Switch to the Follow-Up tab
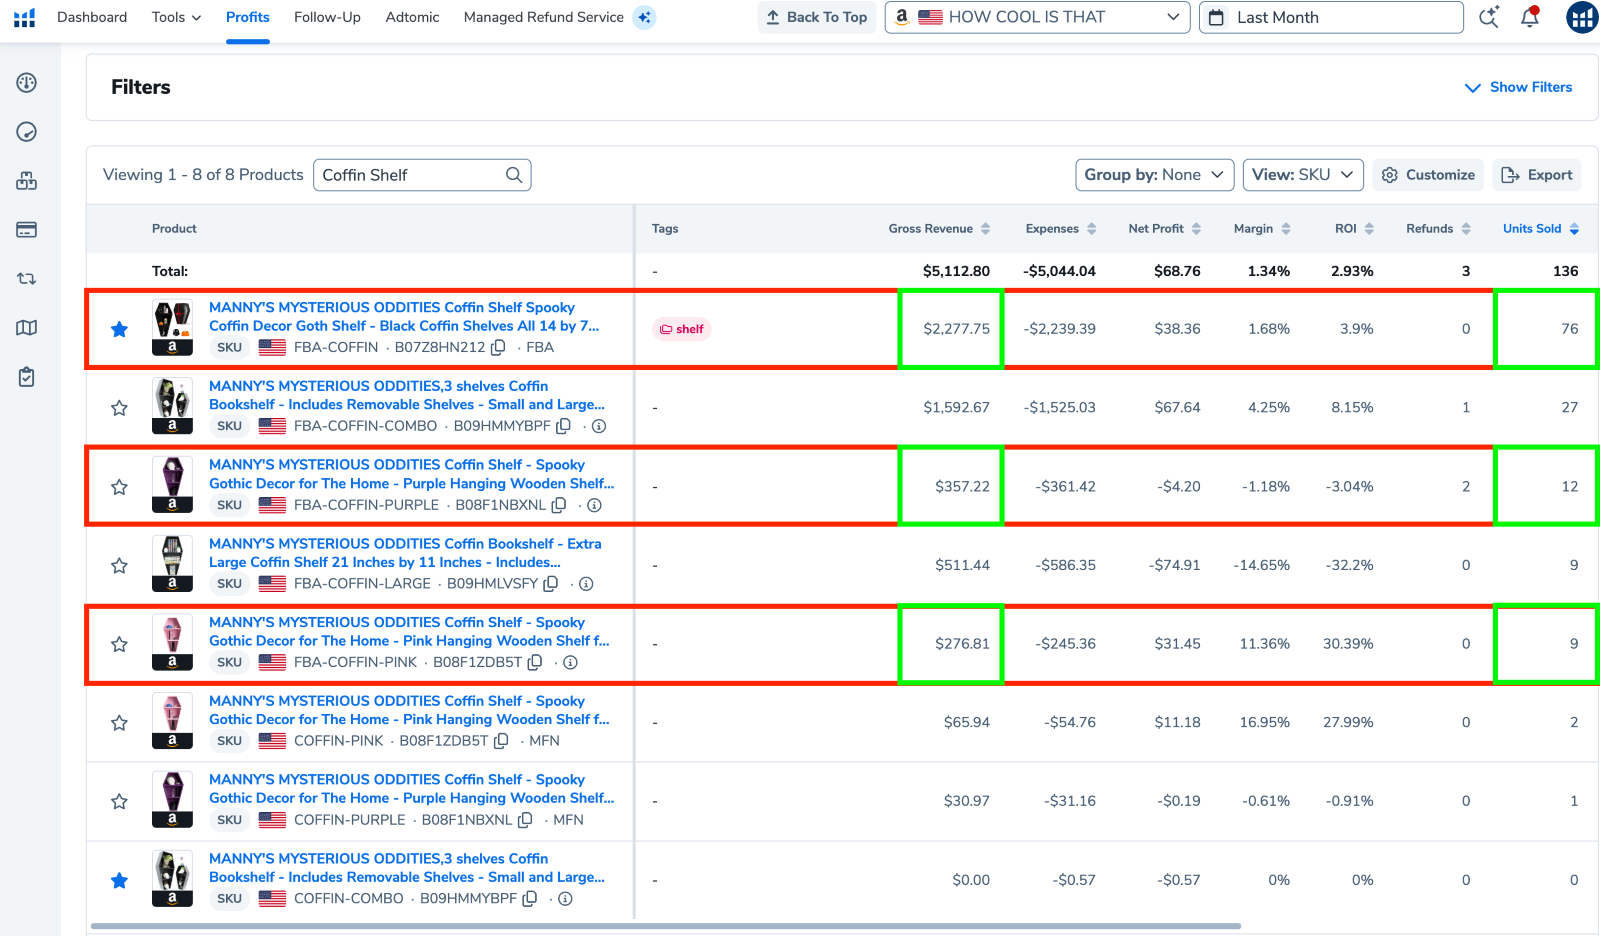Screen dimensions: 1600x936 327,17
